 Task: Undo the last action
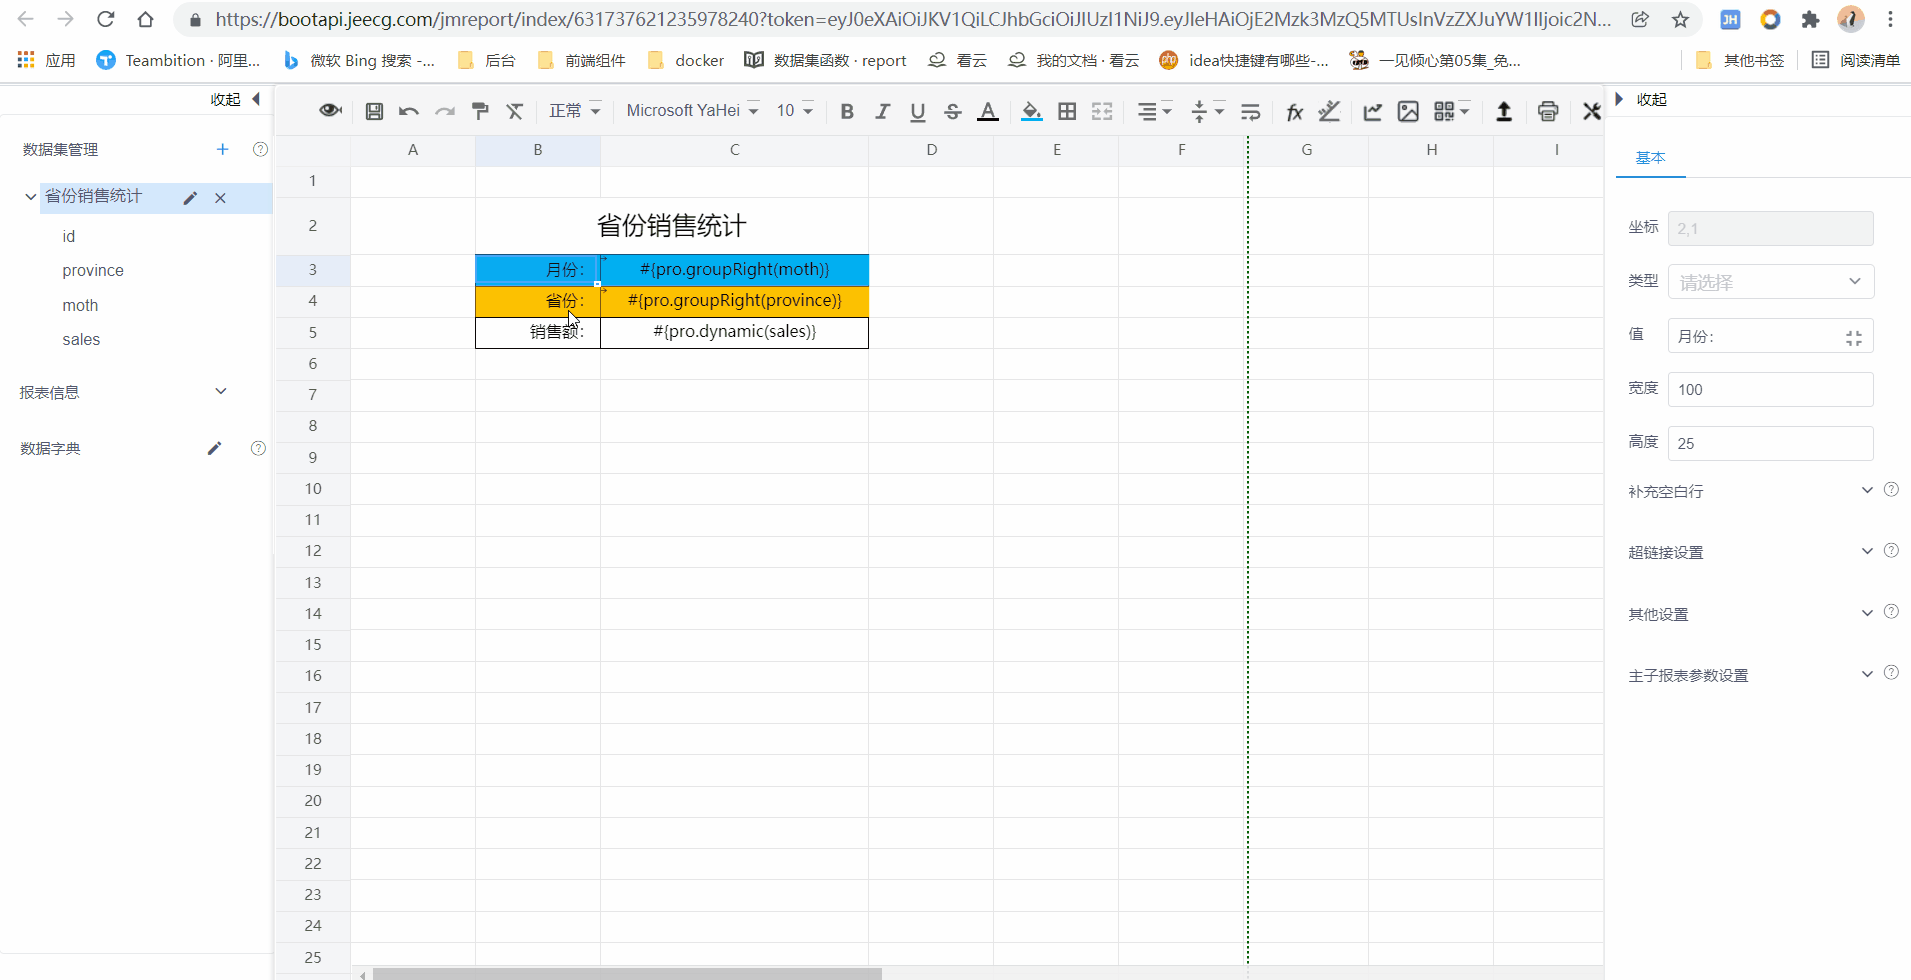pos(408,111)
